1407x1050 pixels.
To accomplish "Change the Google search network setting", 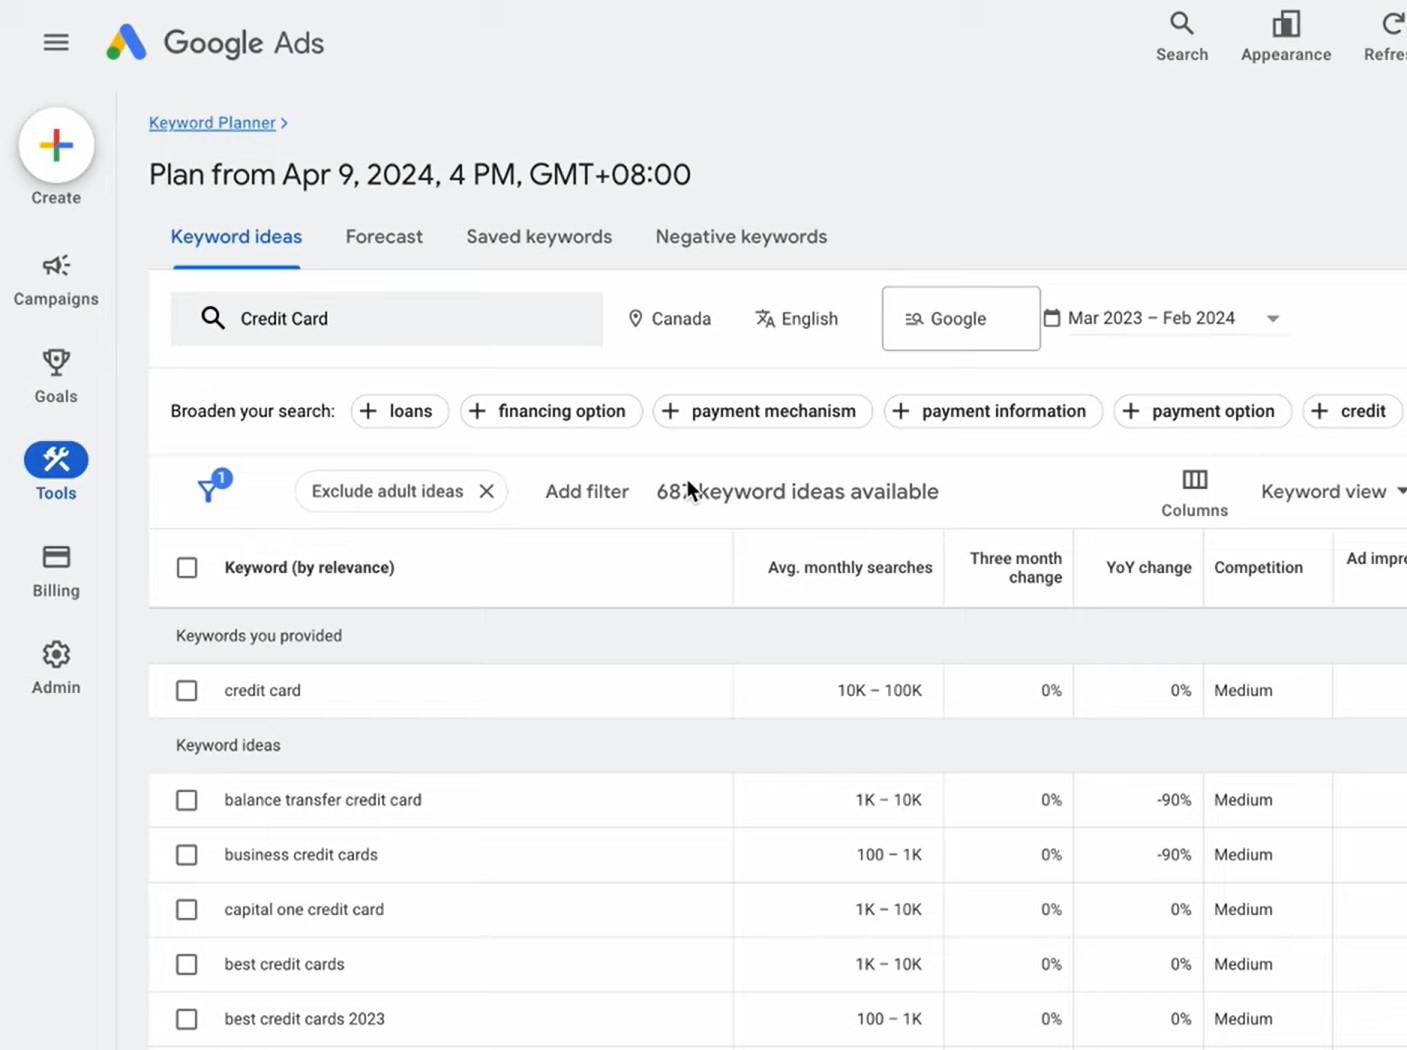I will [x=960, y=319].
